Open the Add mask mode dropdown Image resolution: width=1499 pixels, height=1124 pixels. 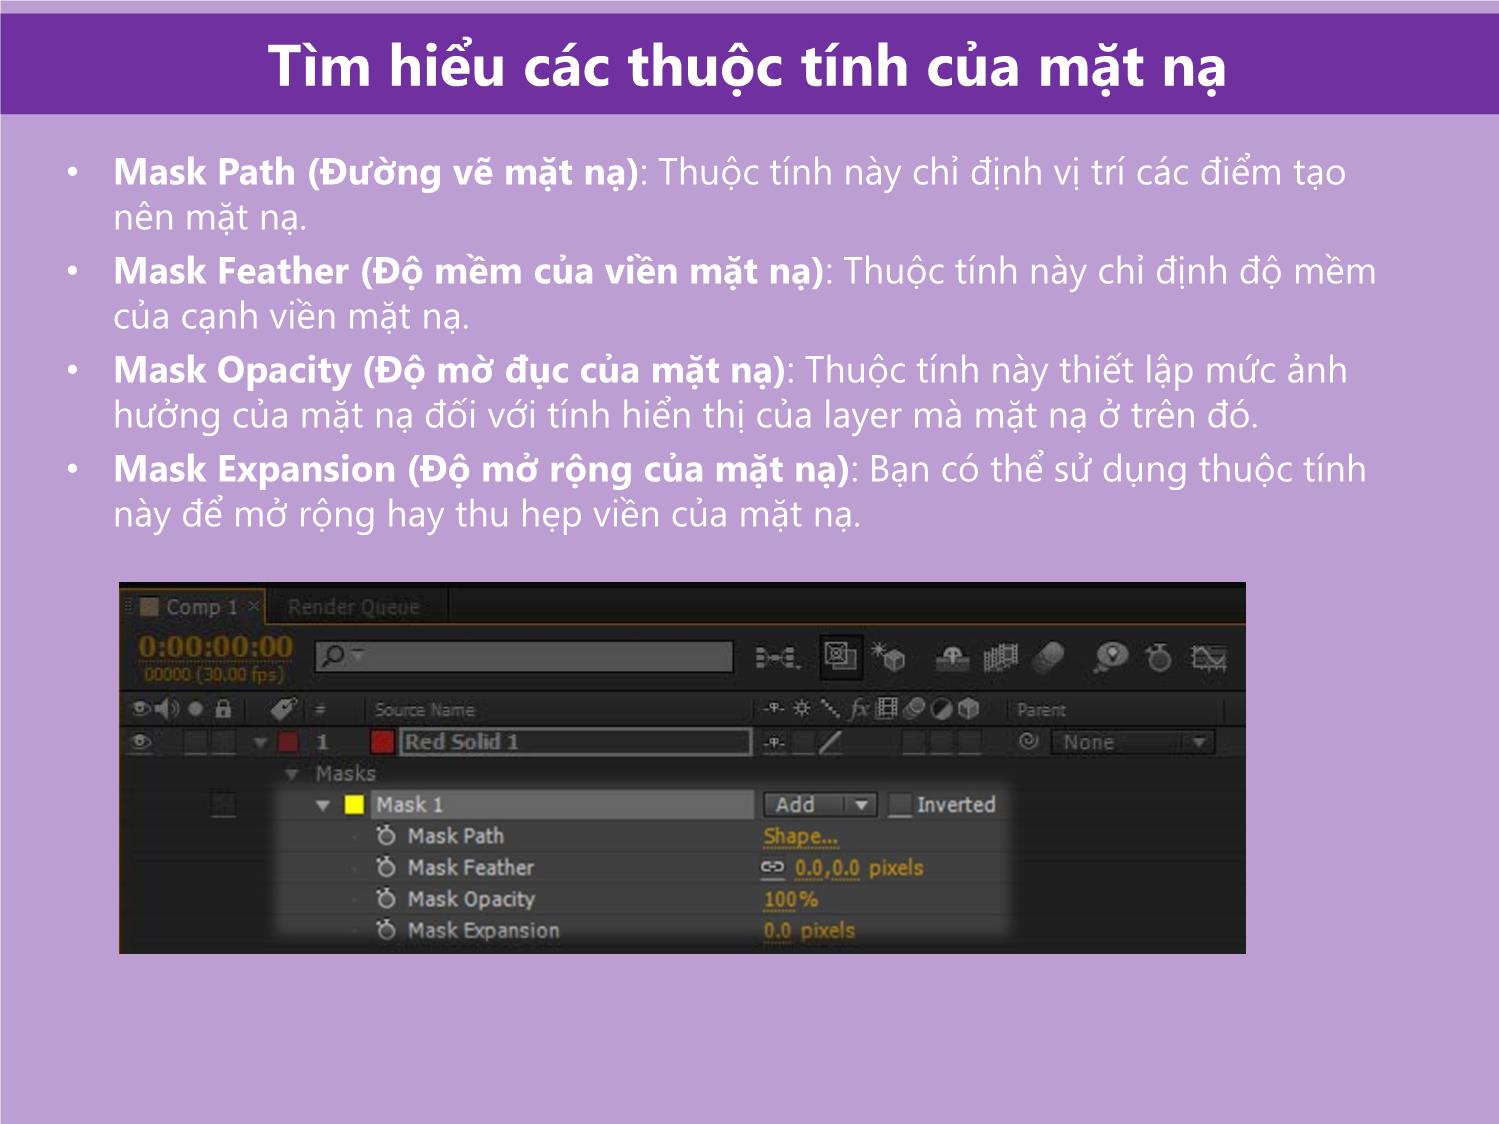click(x=820, y=804)
